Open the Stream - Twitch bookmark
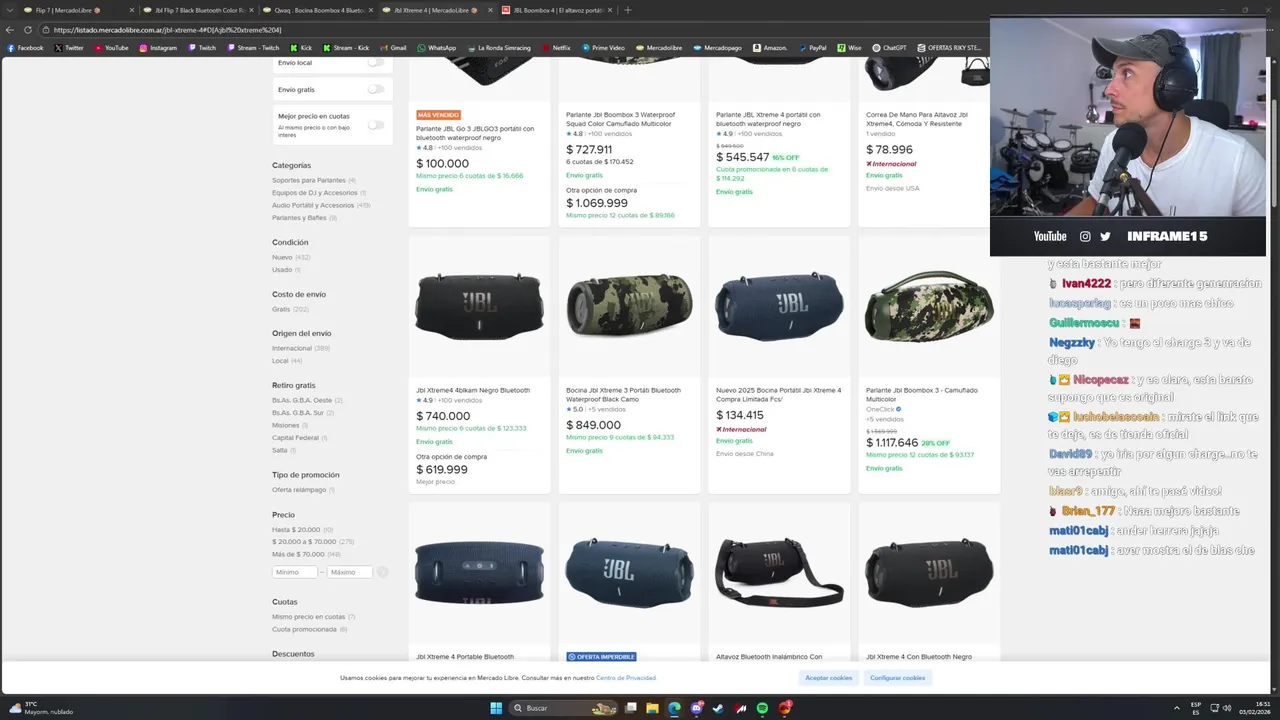1280x720 pixels. coord(253,47)
